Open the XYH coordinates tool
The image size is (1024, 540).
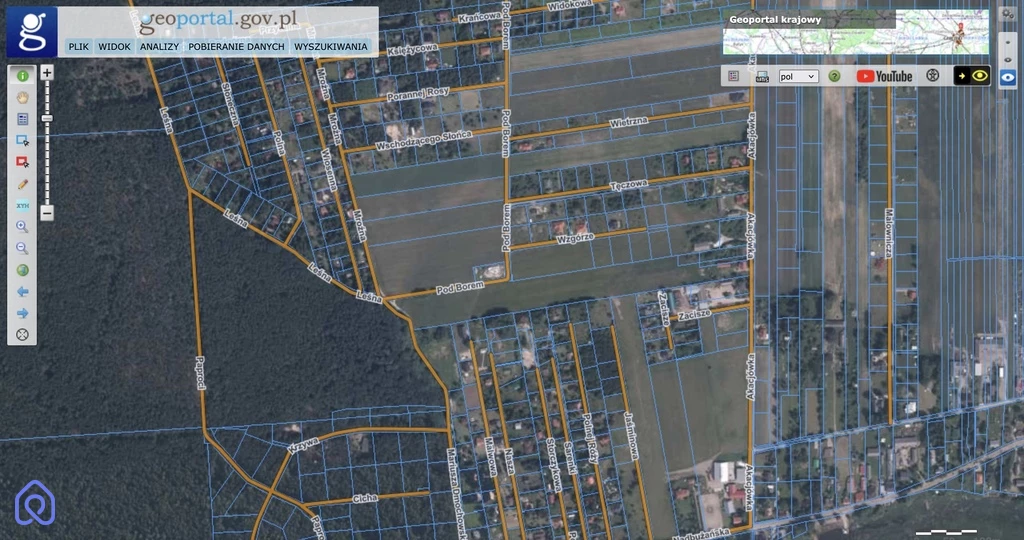click(x=22, y=205)
